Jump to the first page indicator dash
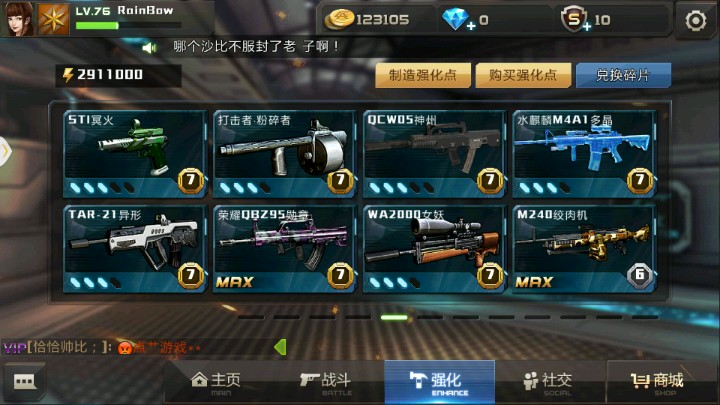The image size is (720, 405). click(x=251, y=317)
